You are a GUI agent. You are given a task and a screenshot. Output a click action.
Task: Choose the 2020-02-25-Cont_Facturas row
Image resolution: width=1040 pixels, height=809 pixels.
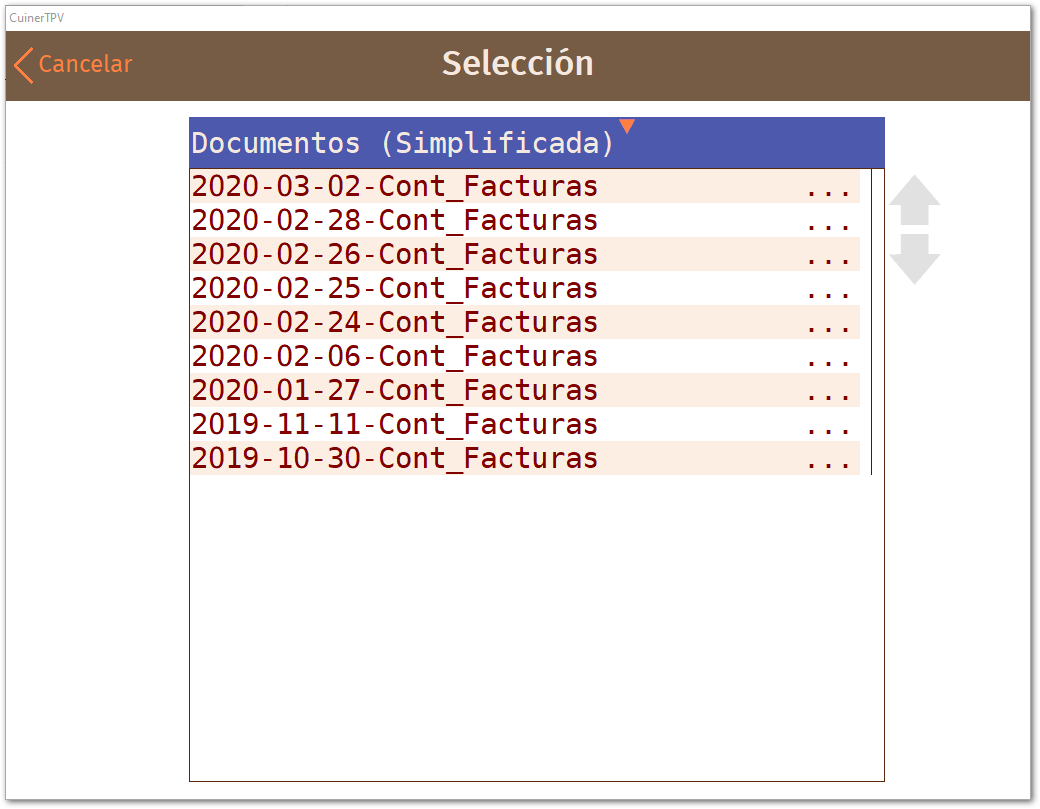pyautogui.click(x=525, y=288)
